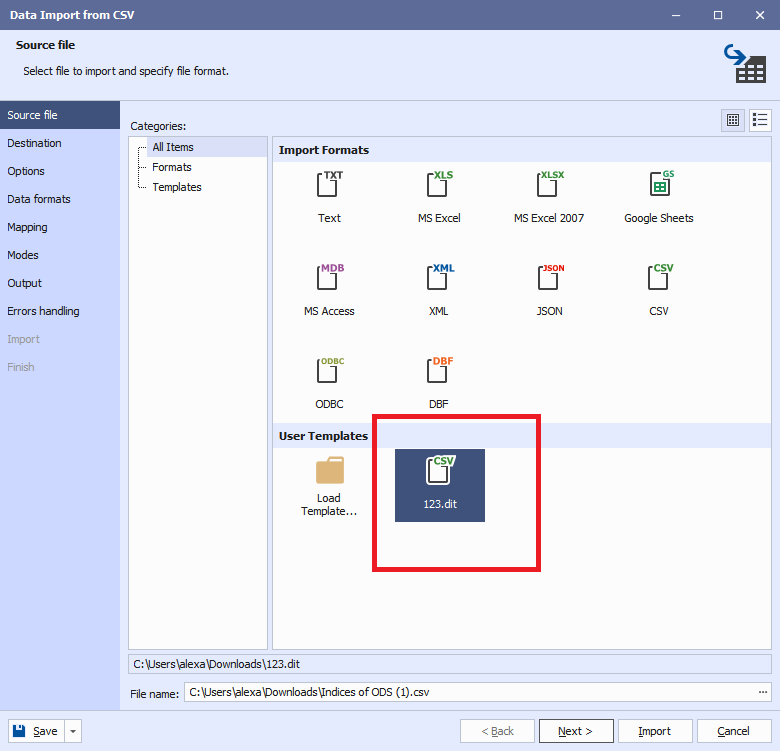Open the Data formats wizard step
The height and width of the screenshot is (751, 780).
60,199
